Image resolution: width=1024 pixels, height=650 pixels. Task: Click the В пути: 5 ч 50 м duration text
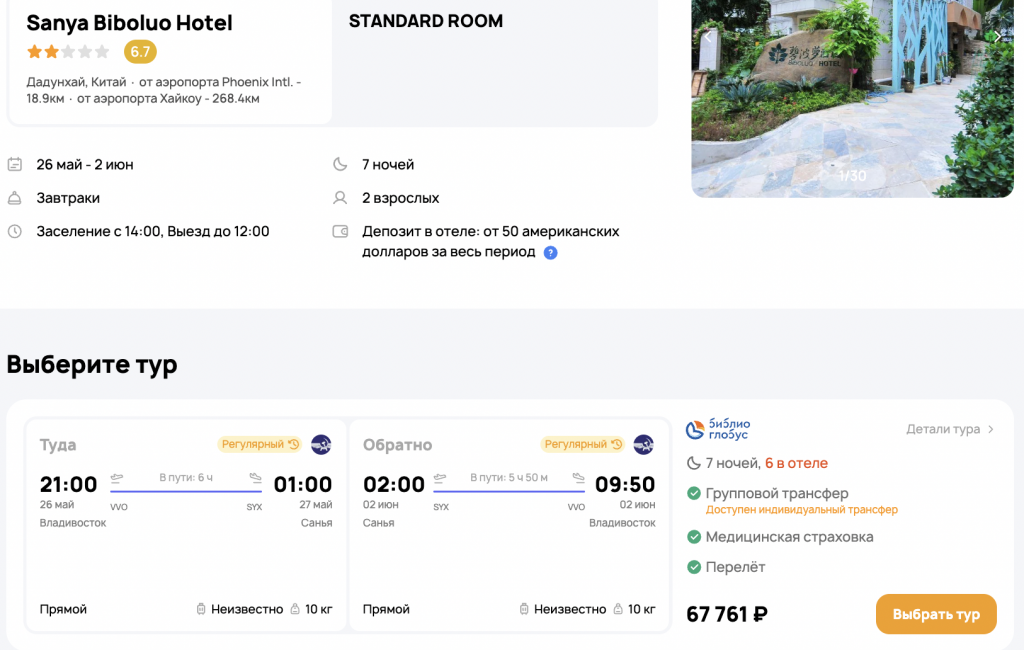click(x=509, y=478)
